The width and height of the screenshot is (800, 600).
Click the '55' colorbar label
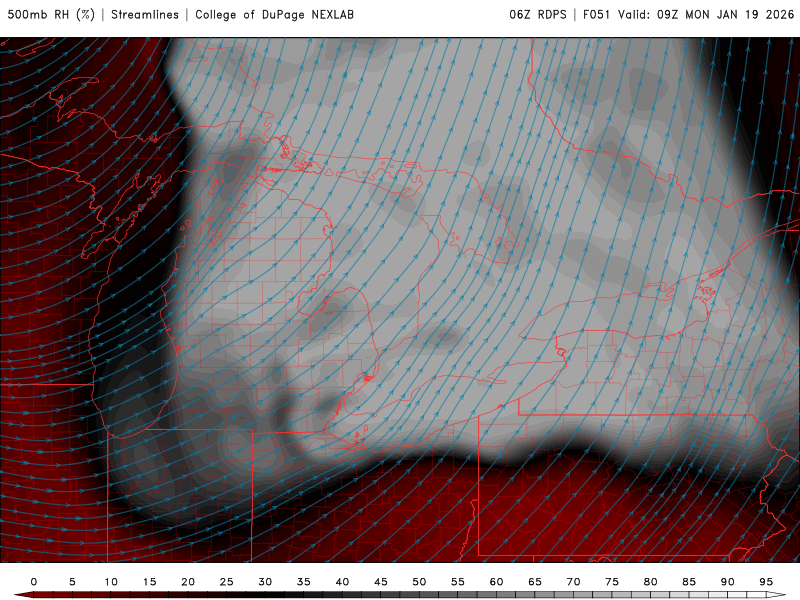click(458, 582)
